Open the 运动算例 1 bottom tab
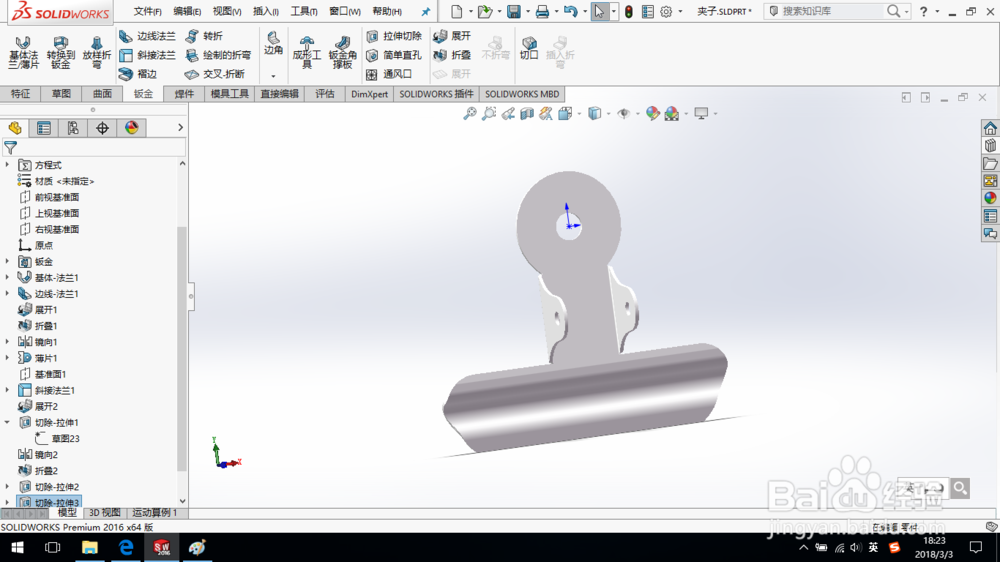This screenshot has width=1000, height=562. coord(155,513)
